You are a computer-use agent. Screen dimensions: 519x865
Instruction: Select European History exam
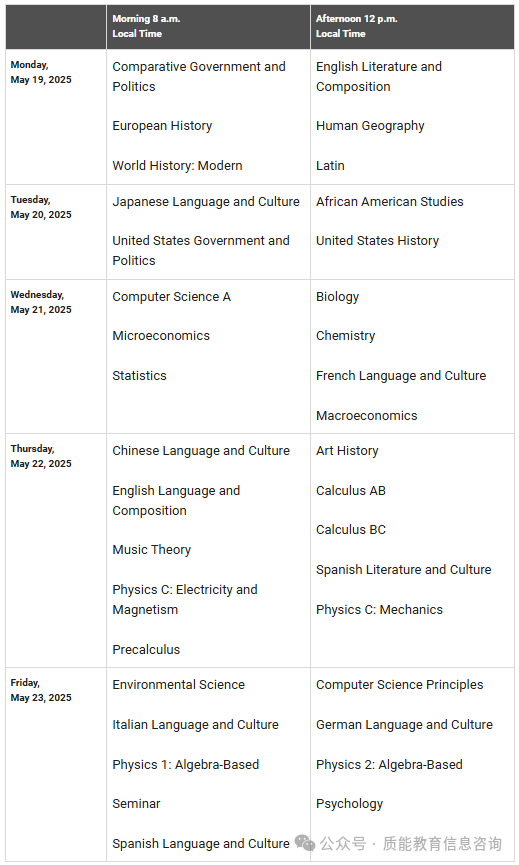point(162,126)
